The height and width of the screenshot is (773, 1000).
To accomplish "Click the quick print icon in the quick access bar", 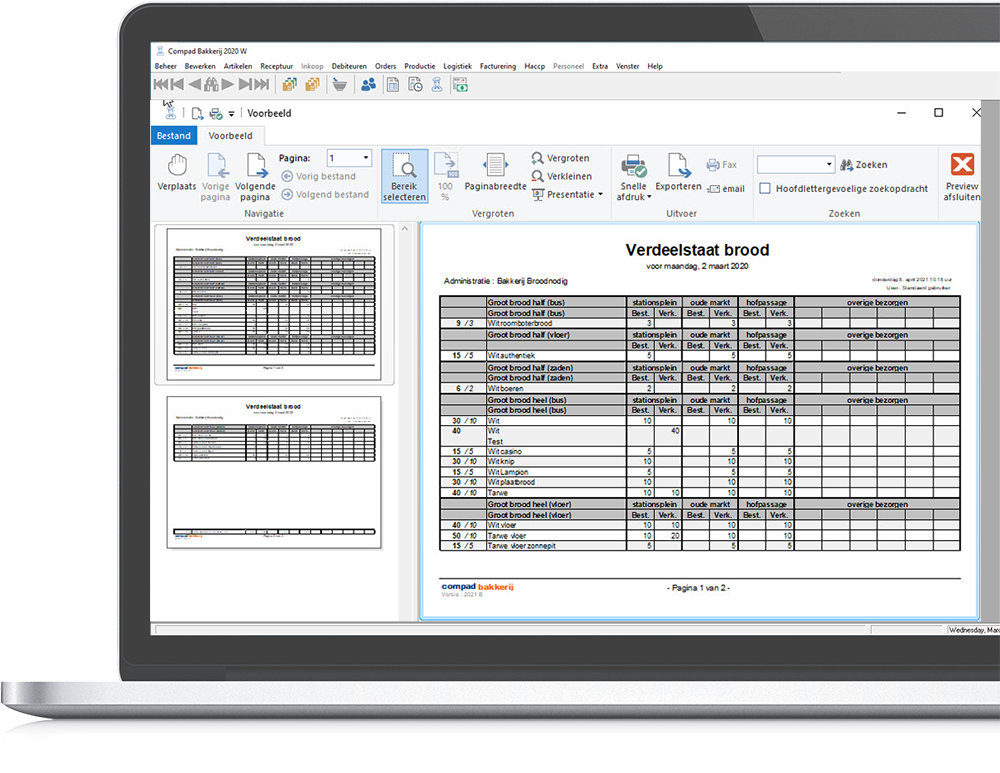I will [x=216, y=114].
